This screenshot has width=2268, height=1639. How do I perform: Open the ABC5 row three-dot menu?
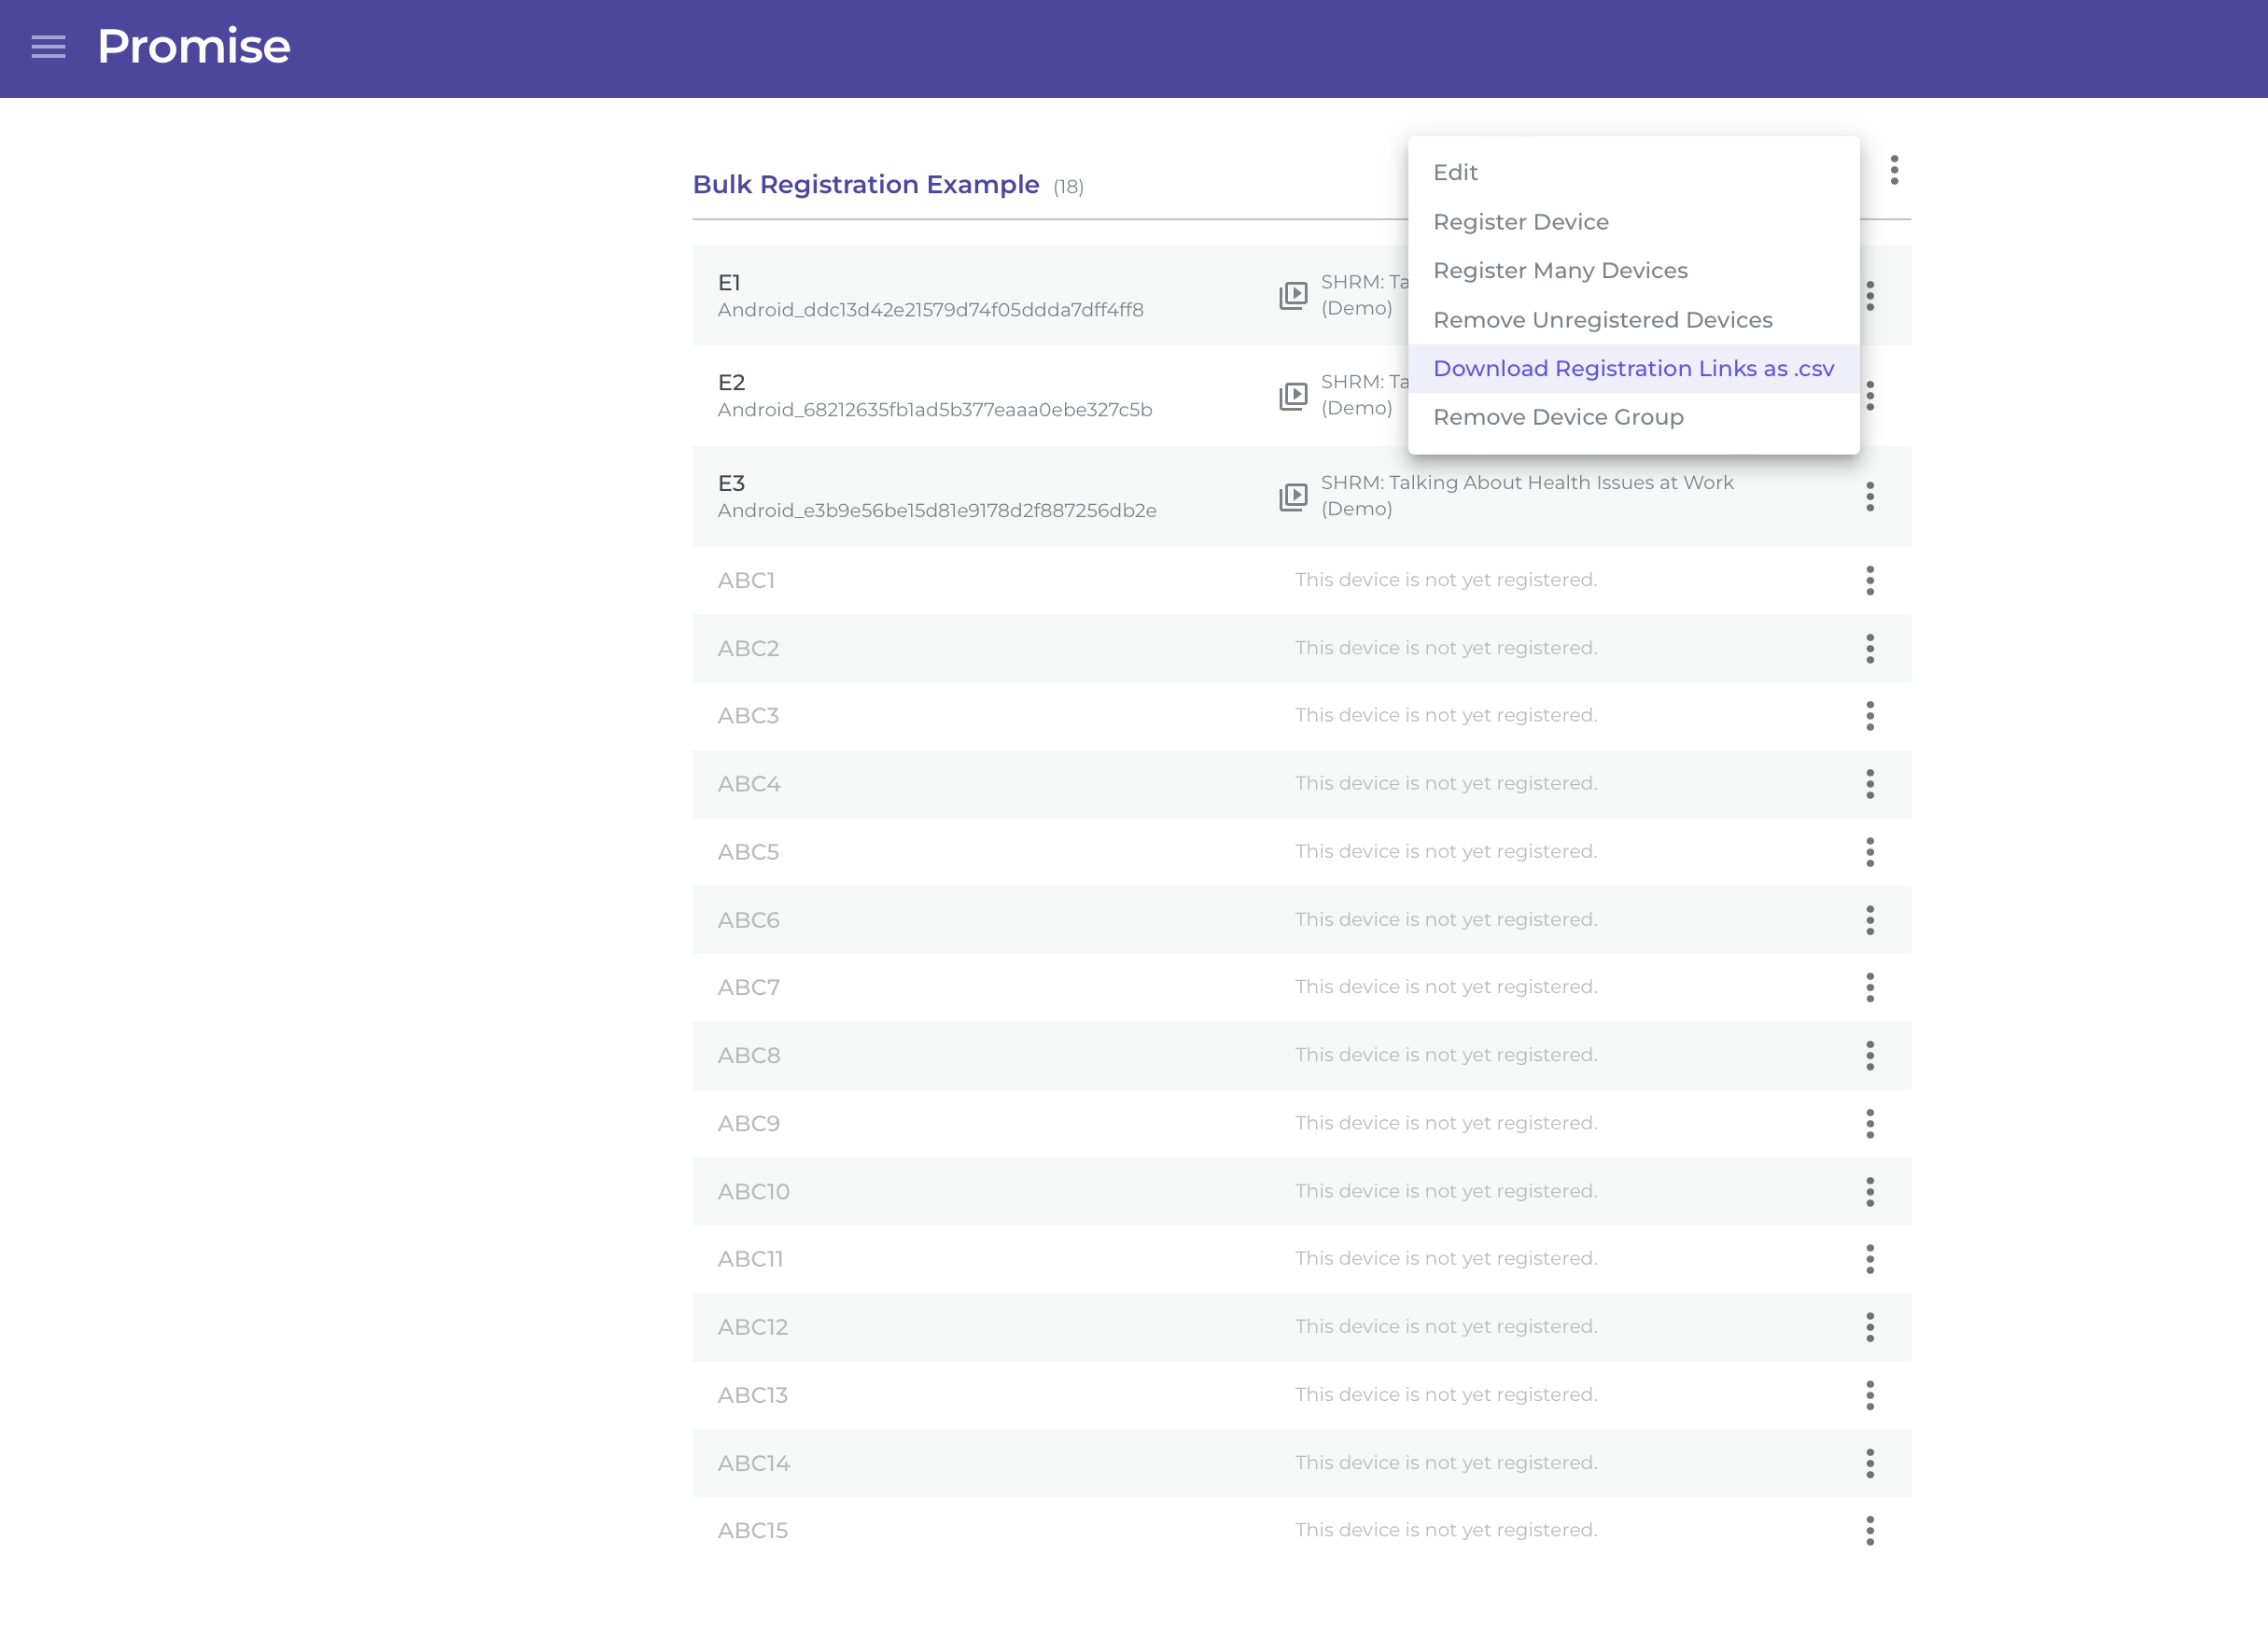click(1869, 852)
